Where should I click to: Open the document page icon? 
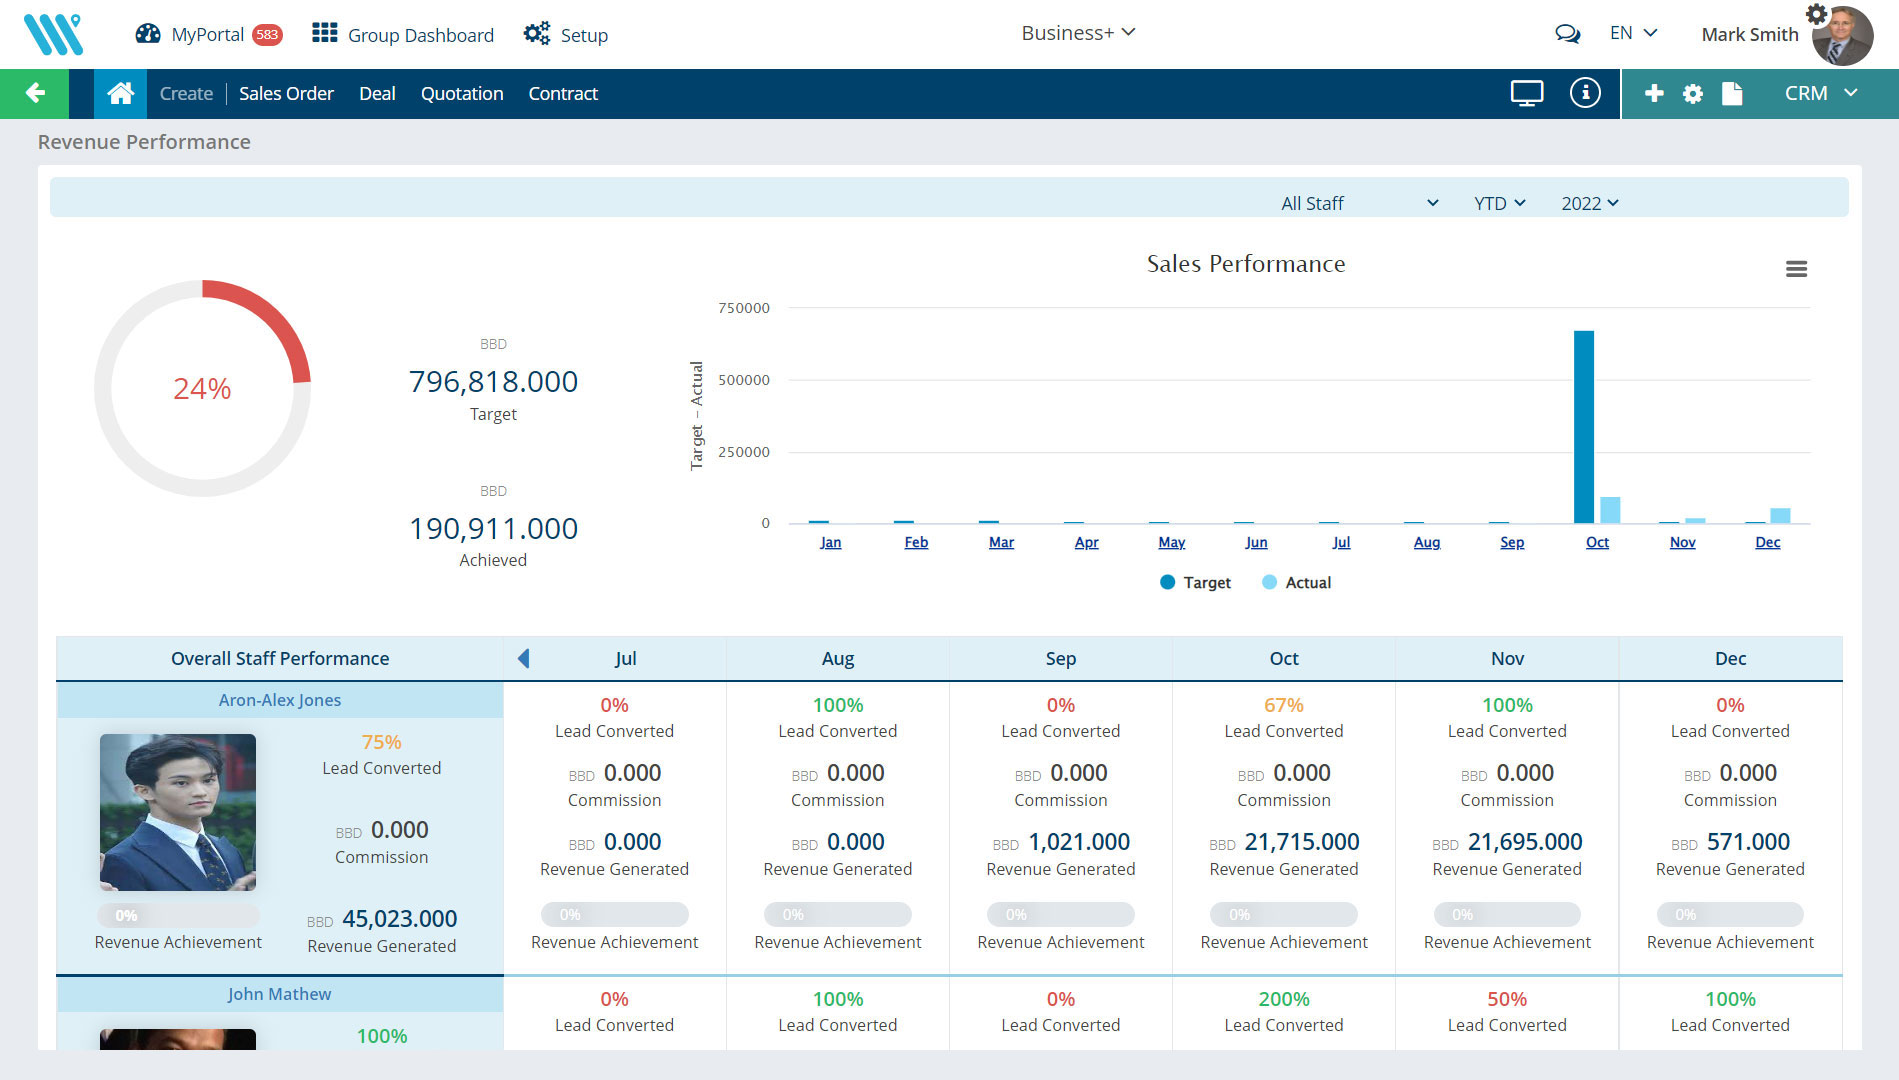coord(1732,93)
